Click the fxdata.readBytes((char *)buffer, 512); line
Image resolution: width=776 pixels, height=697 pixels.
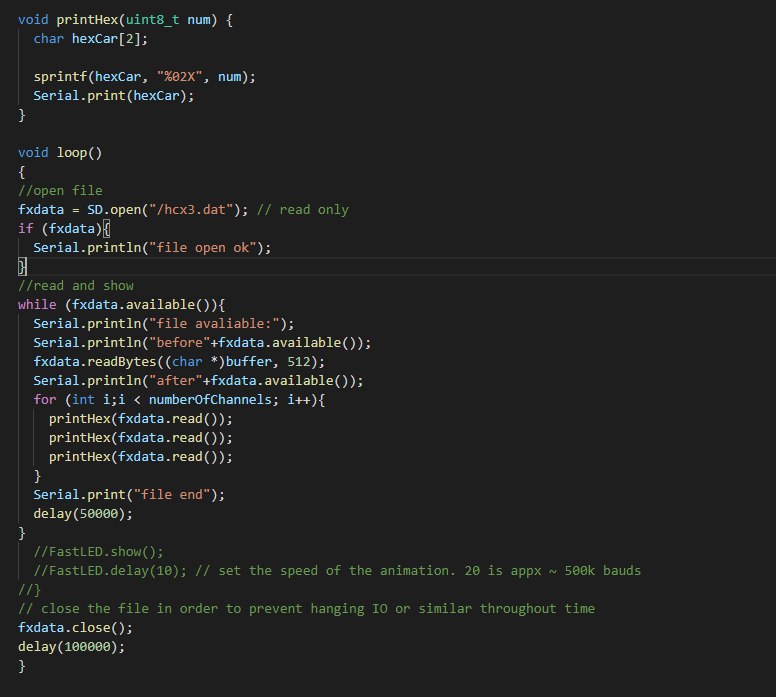pyautogui.click(x=179, y=361)
